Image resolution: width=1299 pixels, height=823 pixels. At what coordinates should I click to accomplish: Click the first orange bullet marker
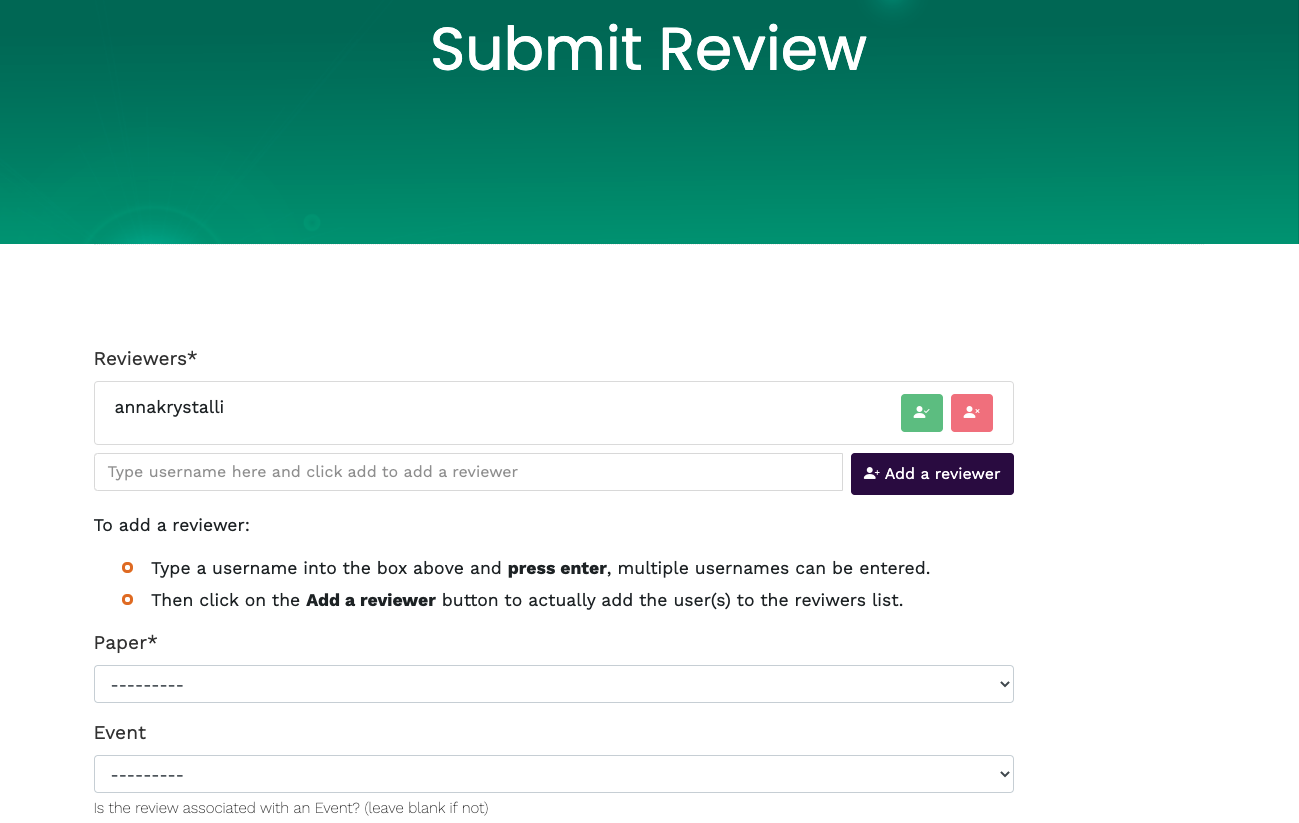point(127,568)
